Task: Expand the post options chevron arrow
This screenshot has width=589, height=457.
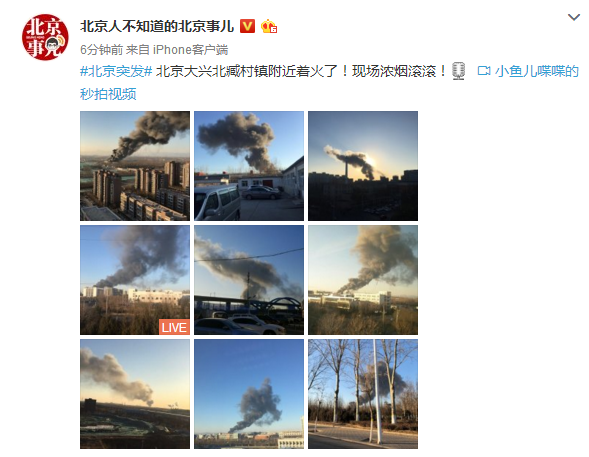Action: pyautogui.click(x=574, y=17)
